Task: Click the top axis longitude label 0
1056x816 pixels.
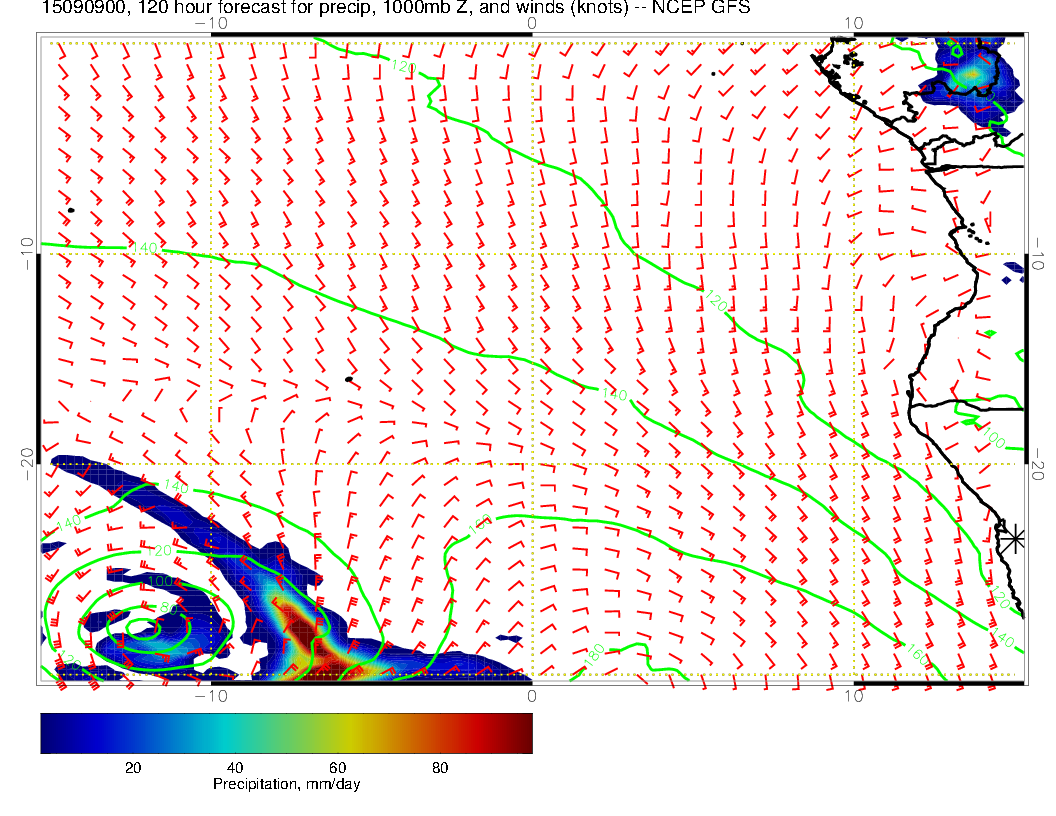Action: point(531,22)
